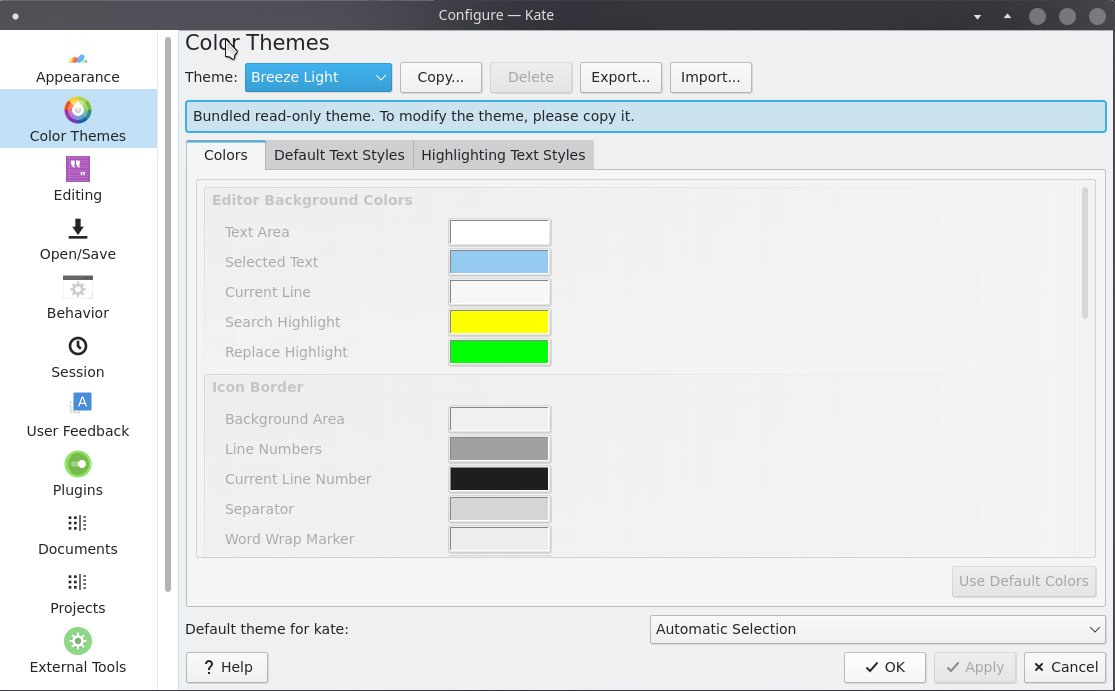Click the title bar keep-below down arrow
This screenshot has width=1115, height=691.
click(978, 16)
